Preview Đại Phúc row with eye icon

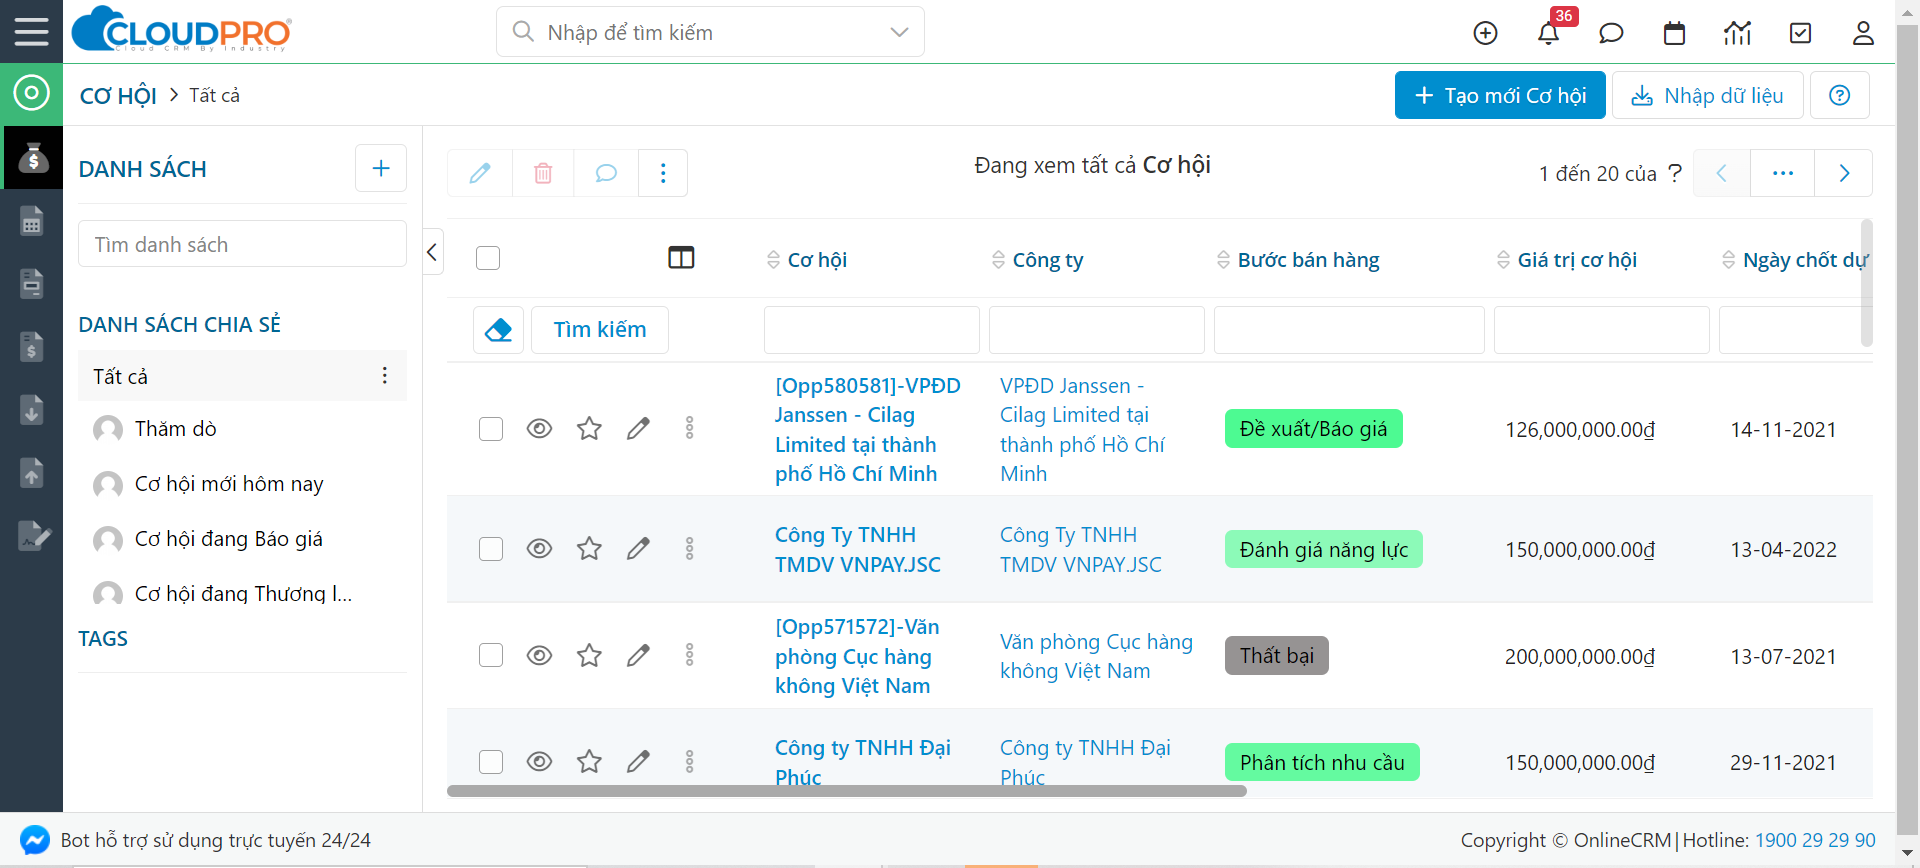point(539,762)
